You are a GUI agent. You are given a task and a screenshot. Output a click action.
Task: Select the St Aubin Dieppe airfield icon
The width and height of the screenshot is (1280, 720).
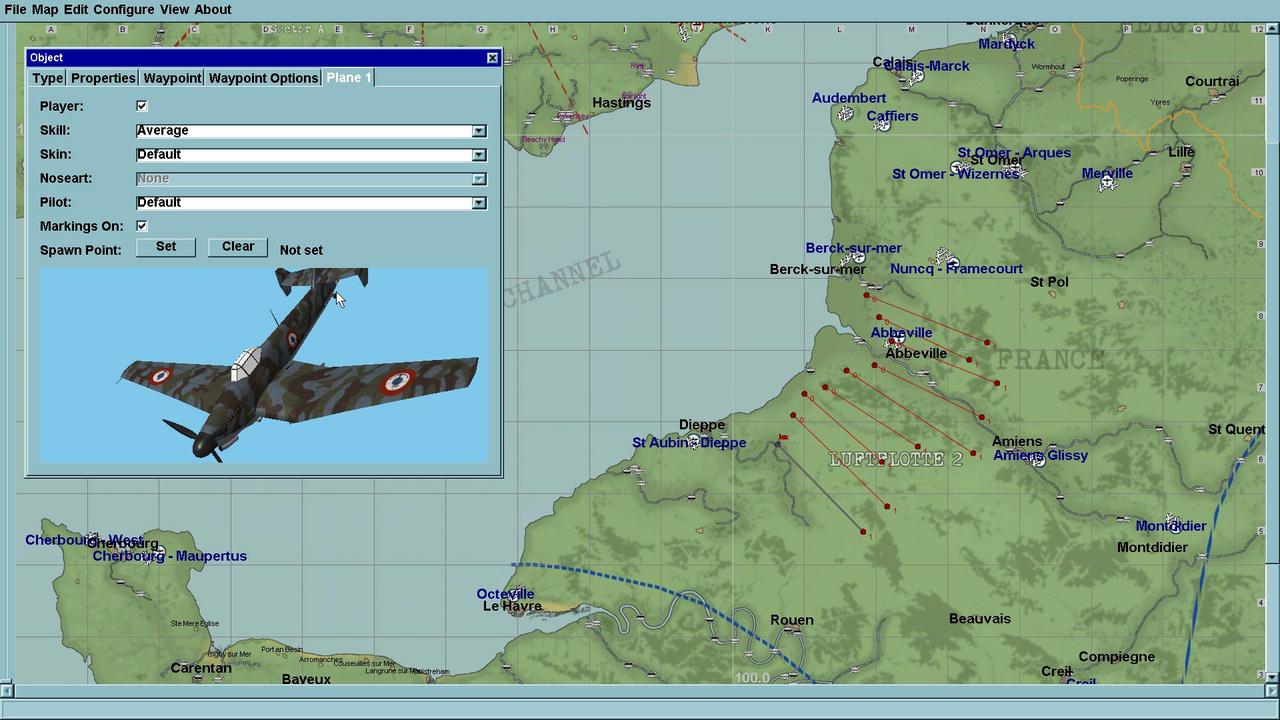(x=693, y=441)
